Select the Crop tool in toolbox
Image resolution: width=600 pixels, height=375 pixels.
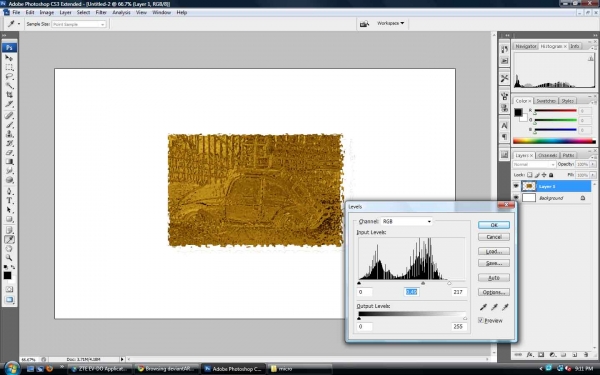pyautogui.click(x=9, y=95)
